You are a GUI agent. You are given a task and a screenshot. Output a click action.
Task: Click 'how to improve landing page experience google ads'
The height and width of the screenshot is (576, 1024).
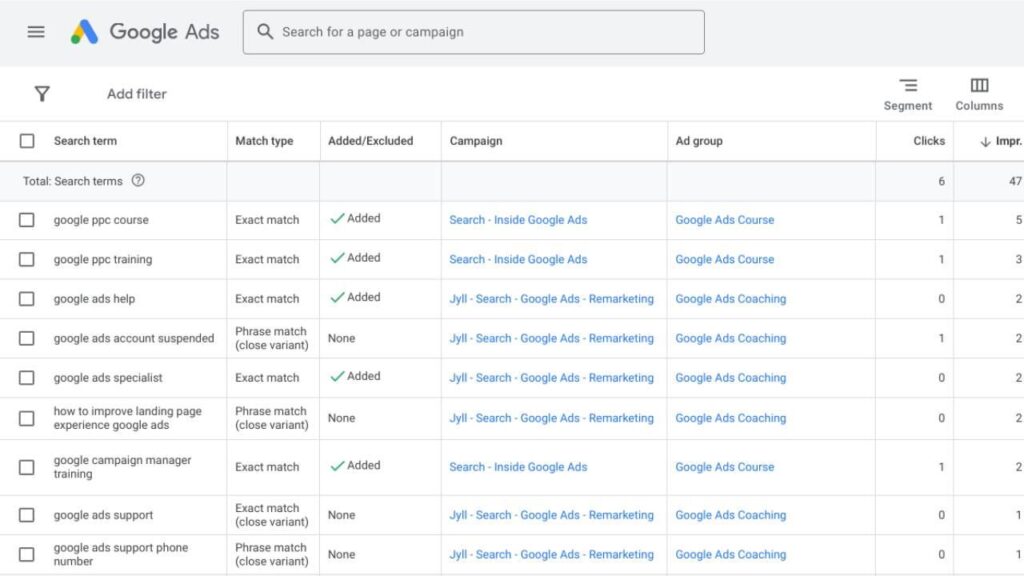tap(127, 419)
